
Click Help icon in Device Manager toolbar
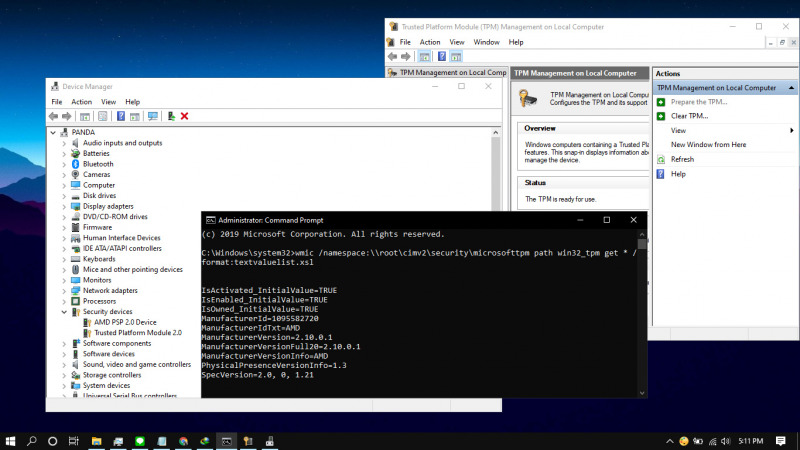click(x=120, y=116)
